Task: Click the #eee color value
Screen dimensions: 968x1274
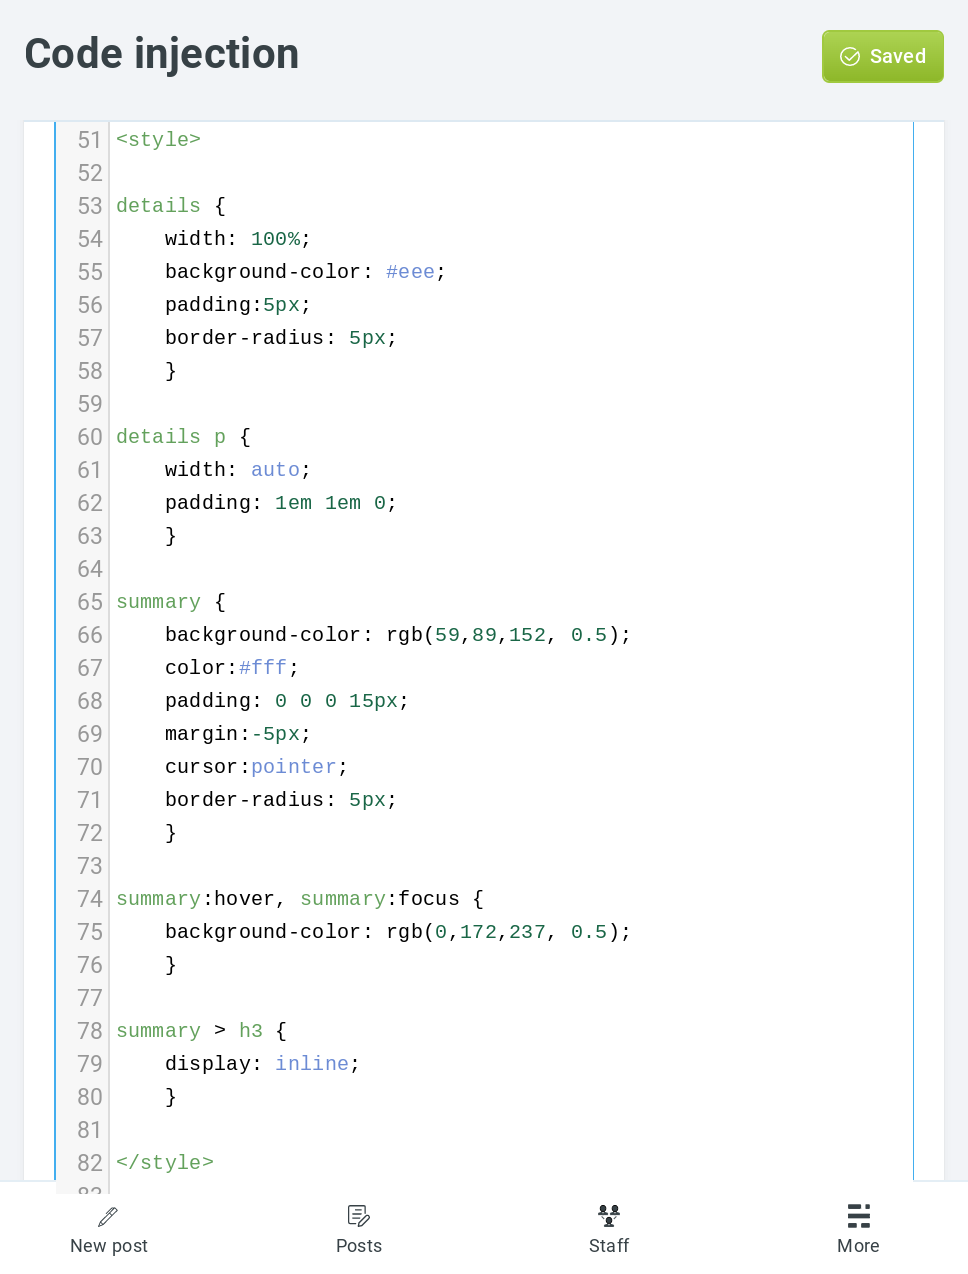Action: 410,272
